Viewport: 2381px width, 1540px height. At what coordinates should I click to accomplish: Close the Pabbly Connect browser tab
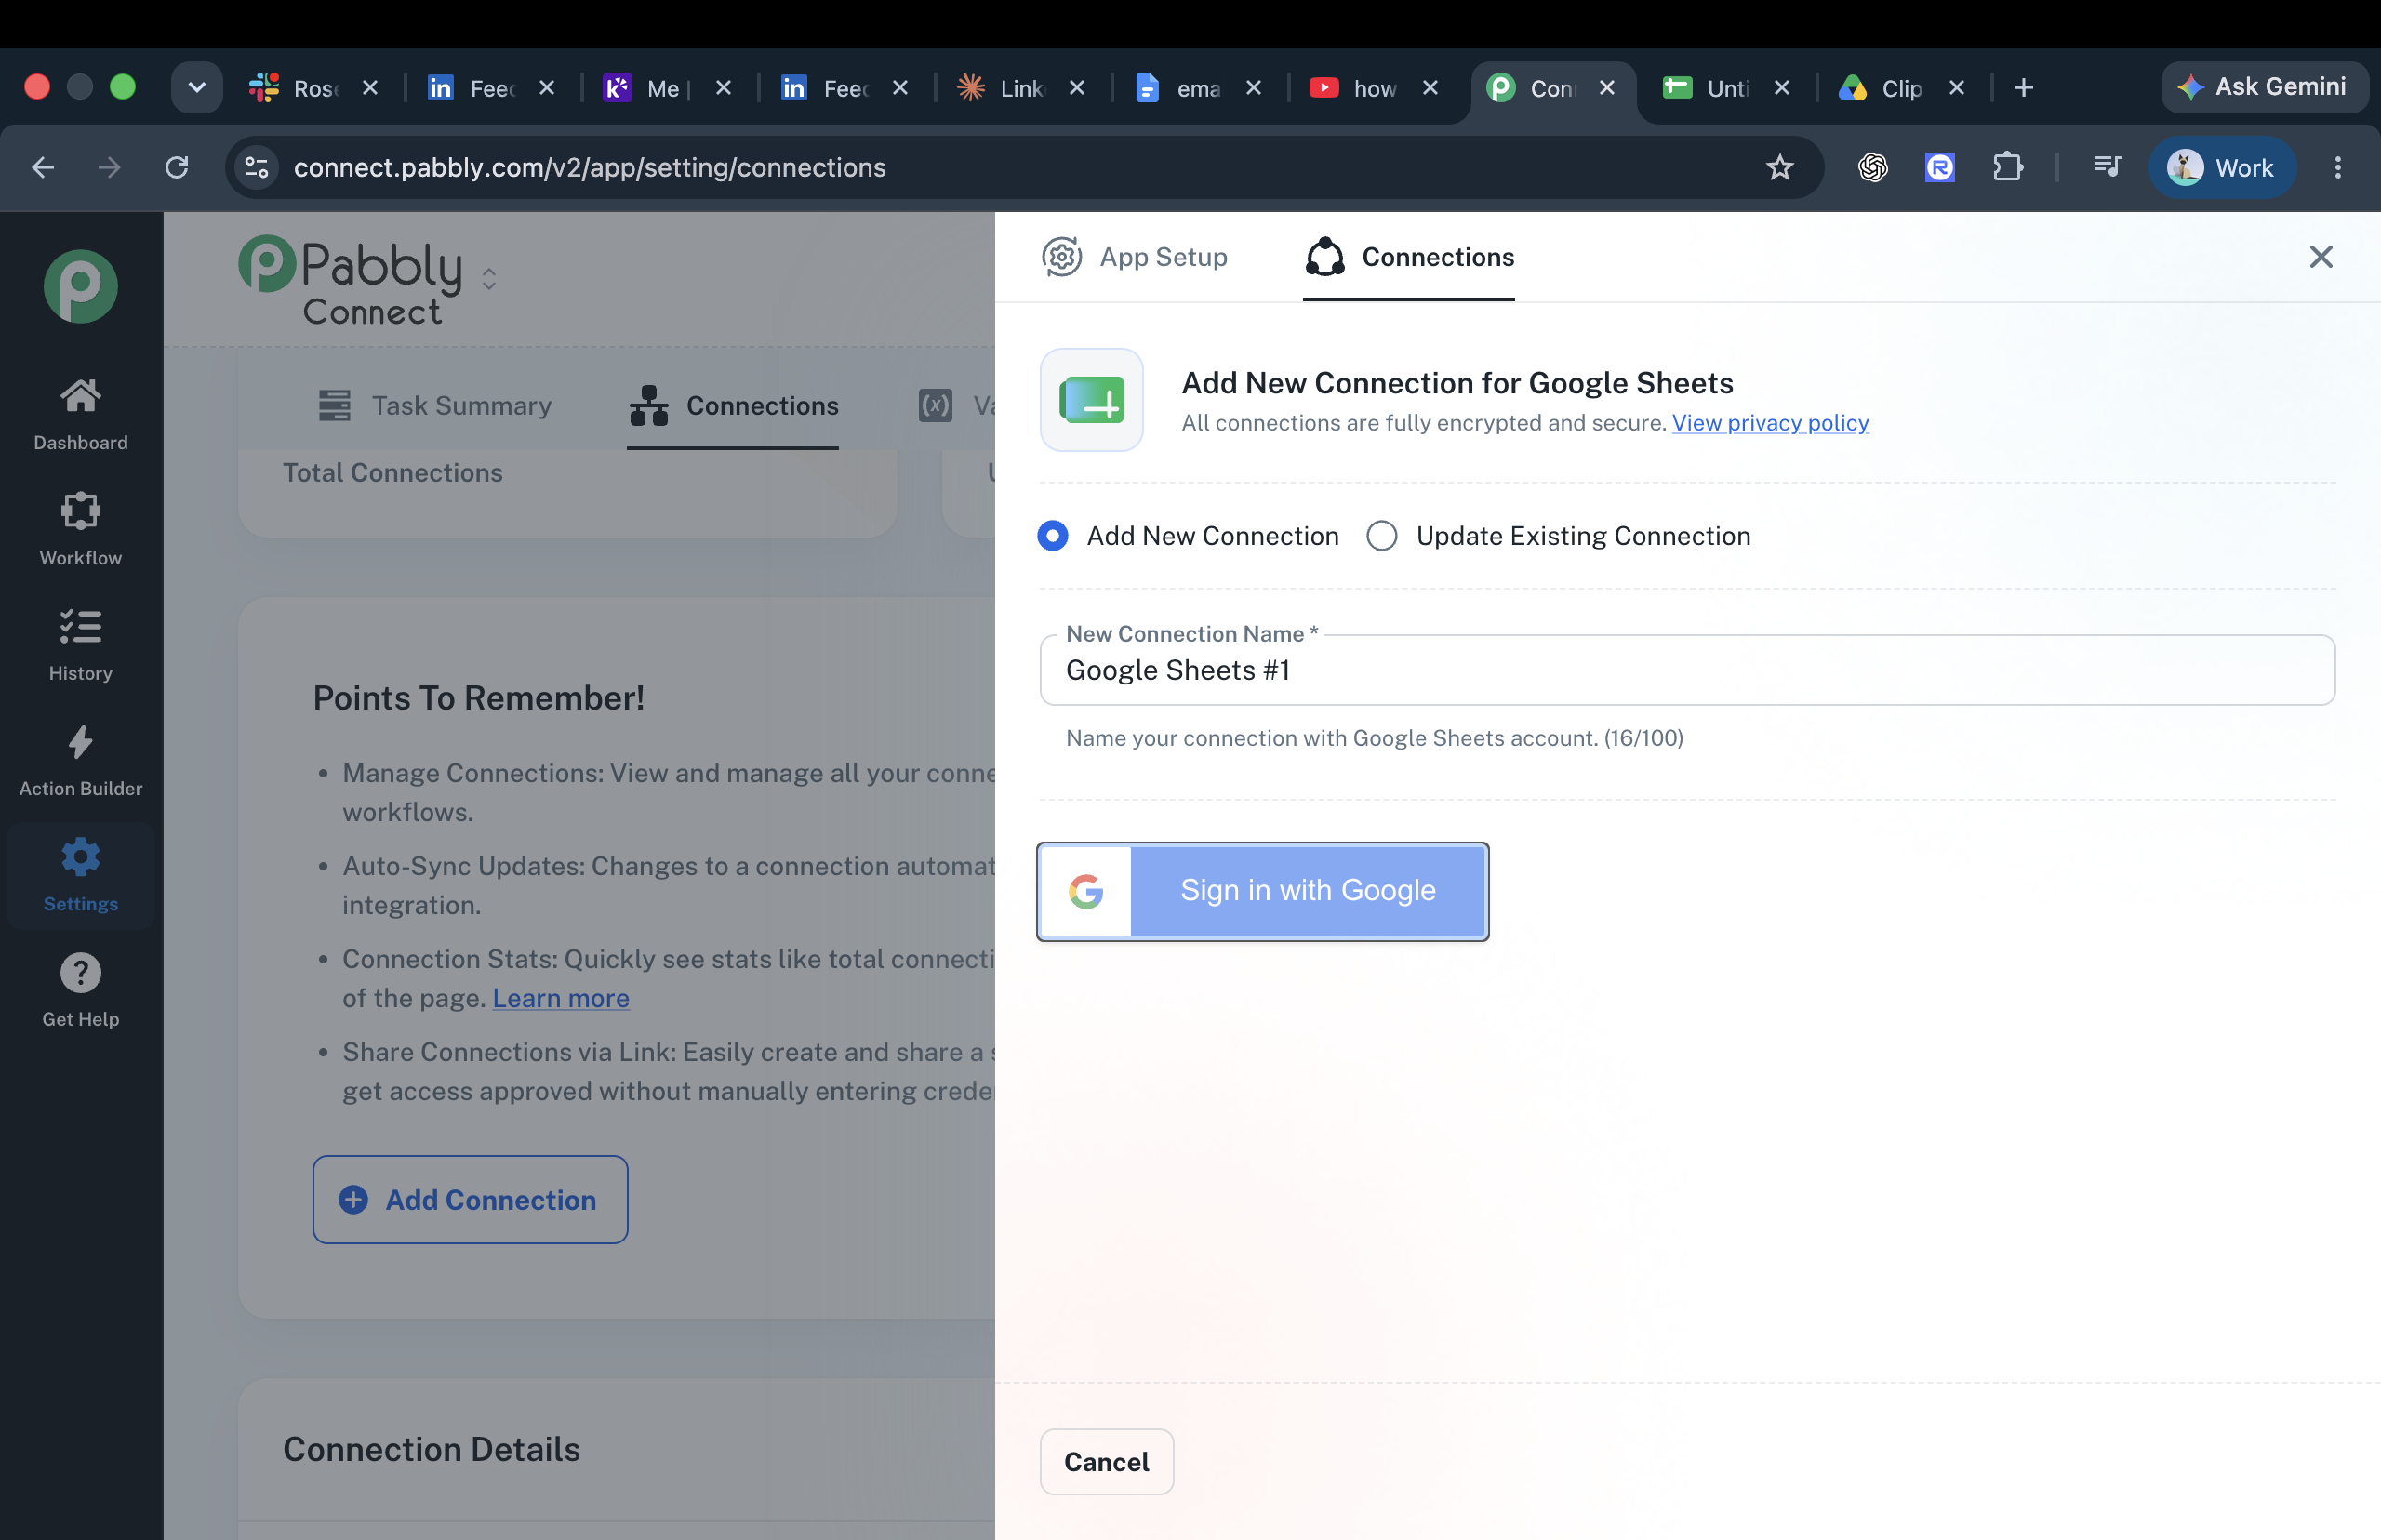click(1607, 88)
